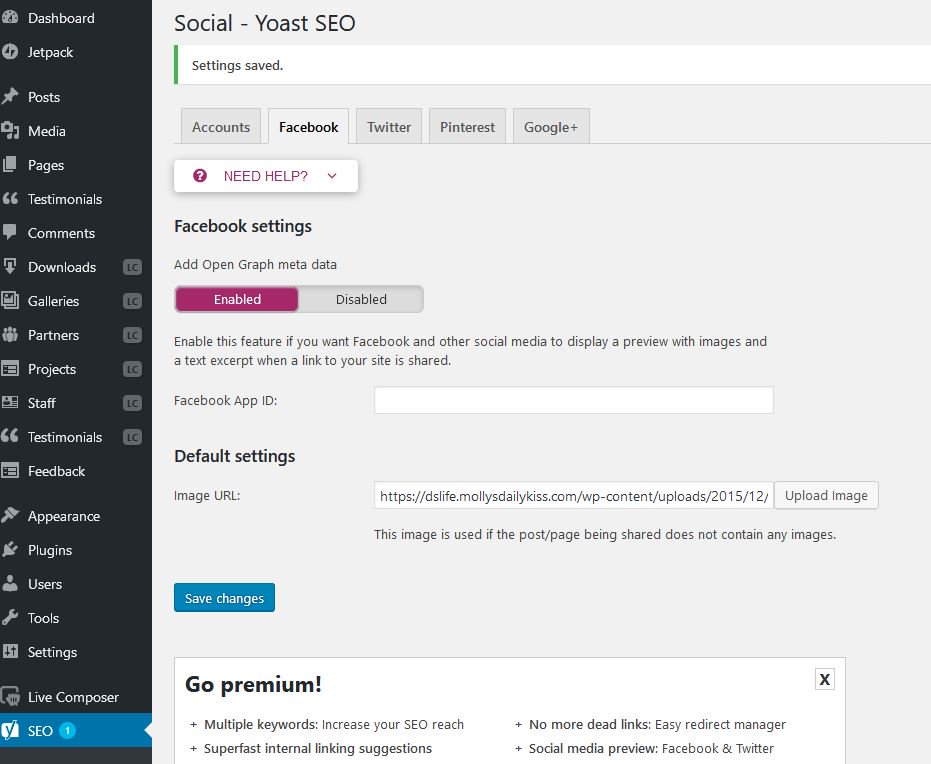Click the Yoast SEO logo icon

[10, 731]
